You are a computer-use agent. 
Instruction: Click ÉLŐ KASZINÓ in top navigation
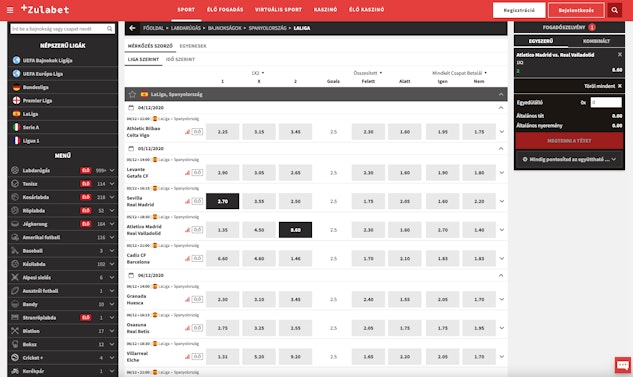pos(367,9)
